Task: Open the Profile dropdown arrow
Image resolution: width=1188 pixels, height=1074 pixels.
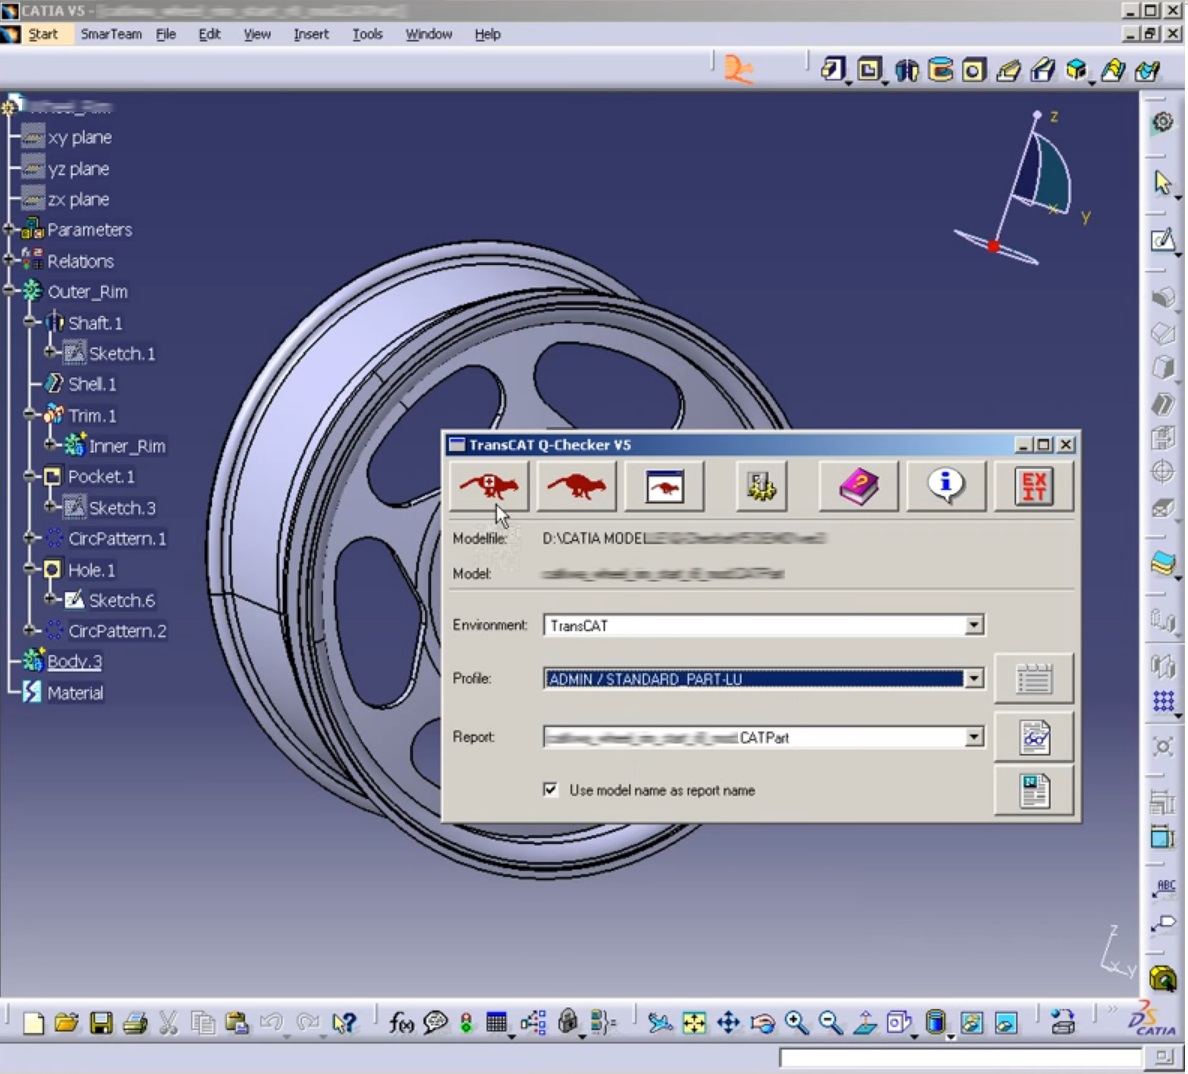Action: 974,679
